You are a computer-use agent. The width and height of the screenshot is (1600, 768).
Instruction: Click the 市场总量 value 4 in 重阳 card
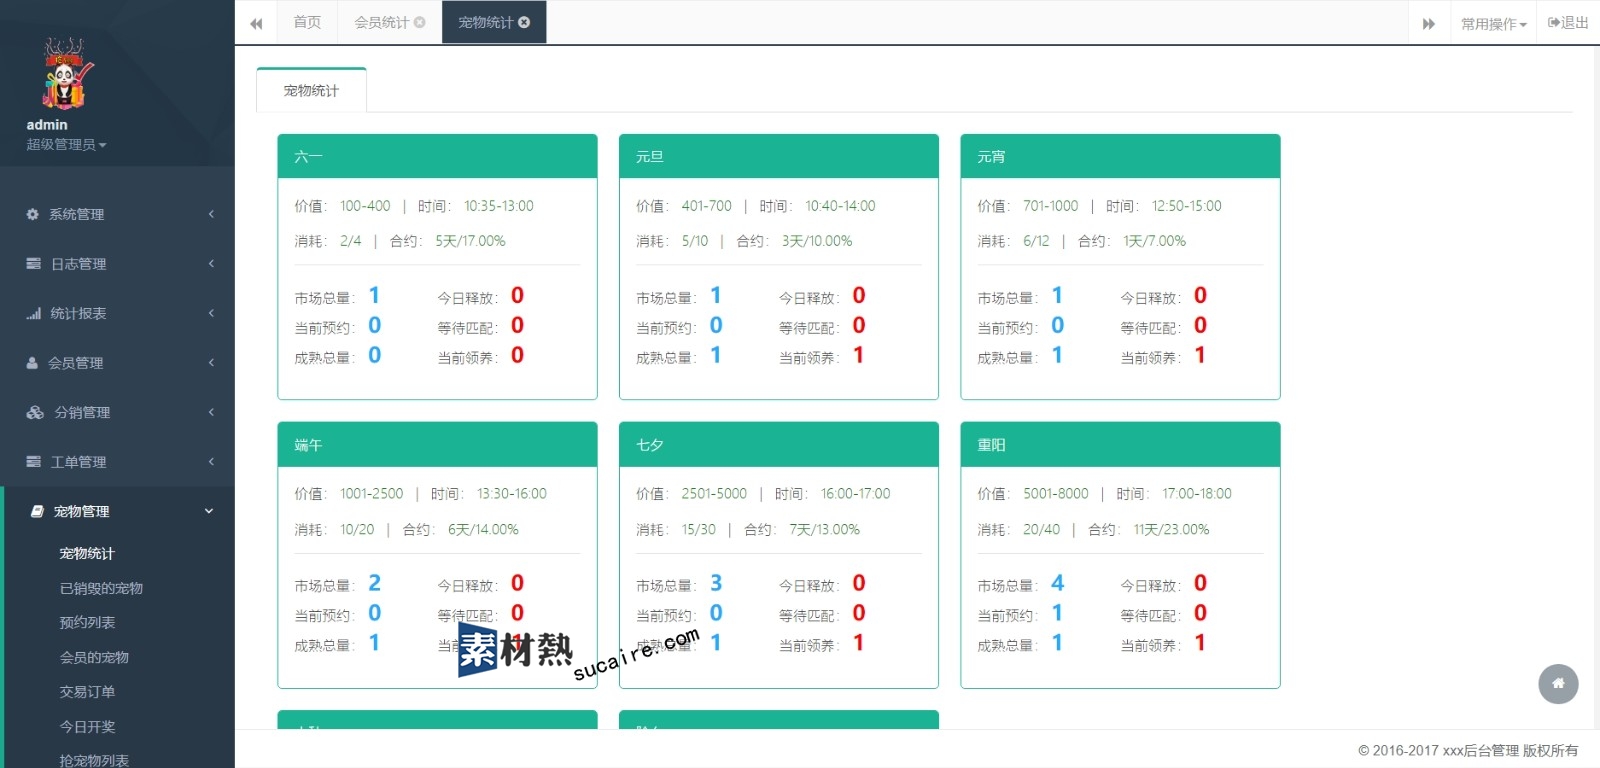pyautogui.click(x=1058, y=583)
